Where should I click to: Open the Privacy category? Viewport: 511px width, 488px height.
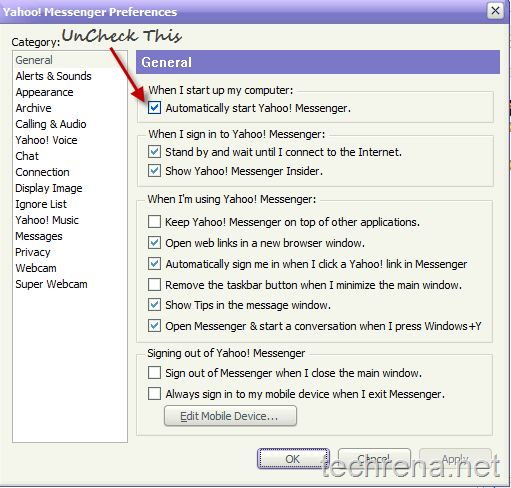(33, 252)
